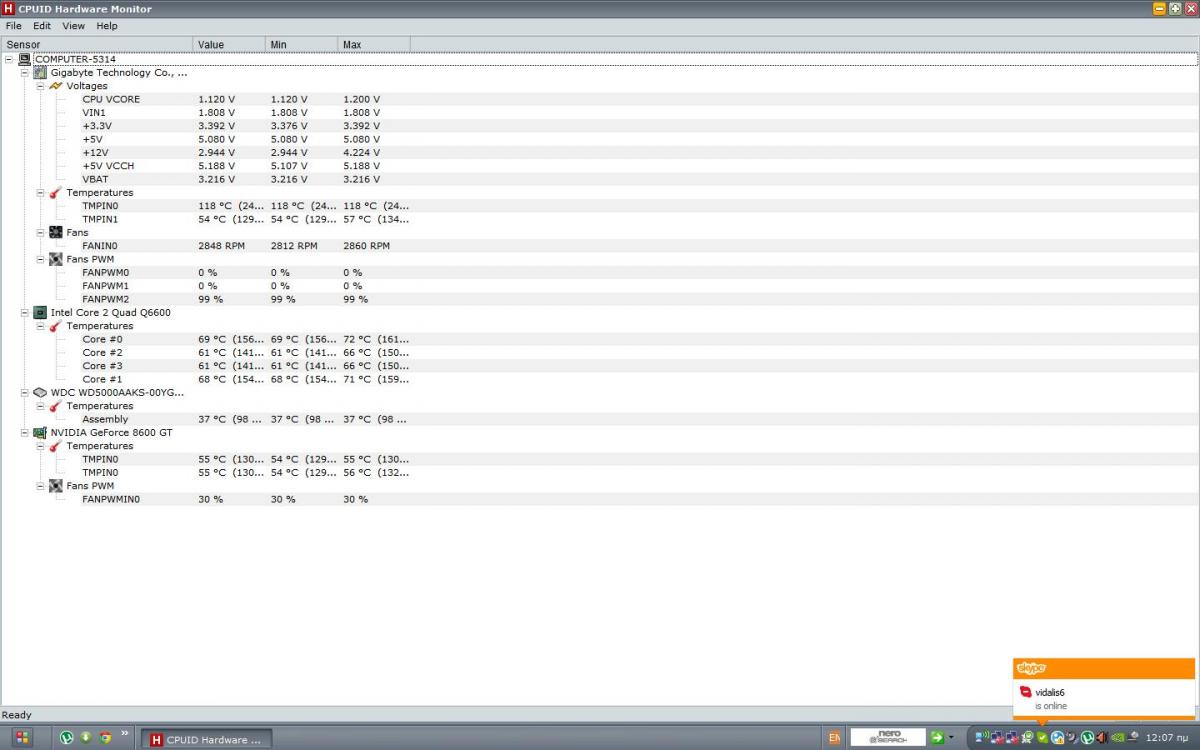Open the Nero search dropdown arrow
The width and height of the screenshot is (1200, 750).
(951, 738)
